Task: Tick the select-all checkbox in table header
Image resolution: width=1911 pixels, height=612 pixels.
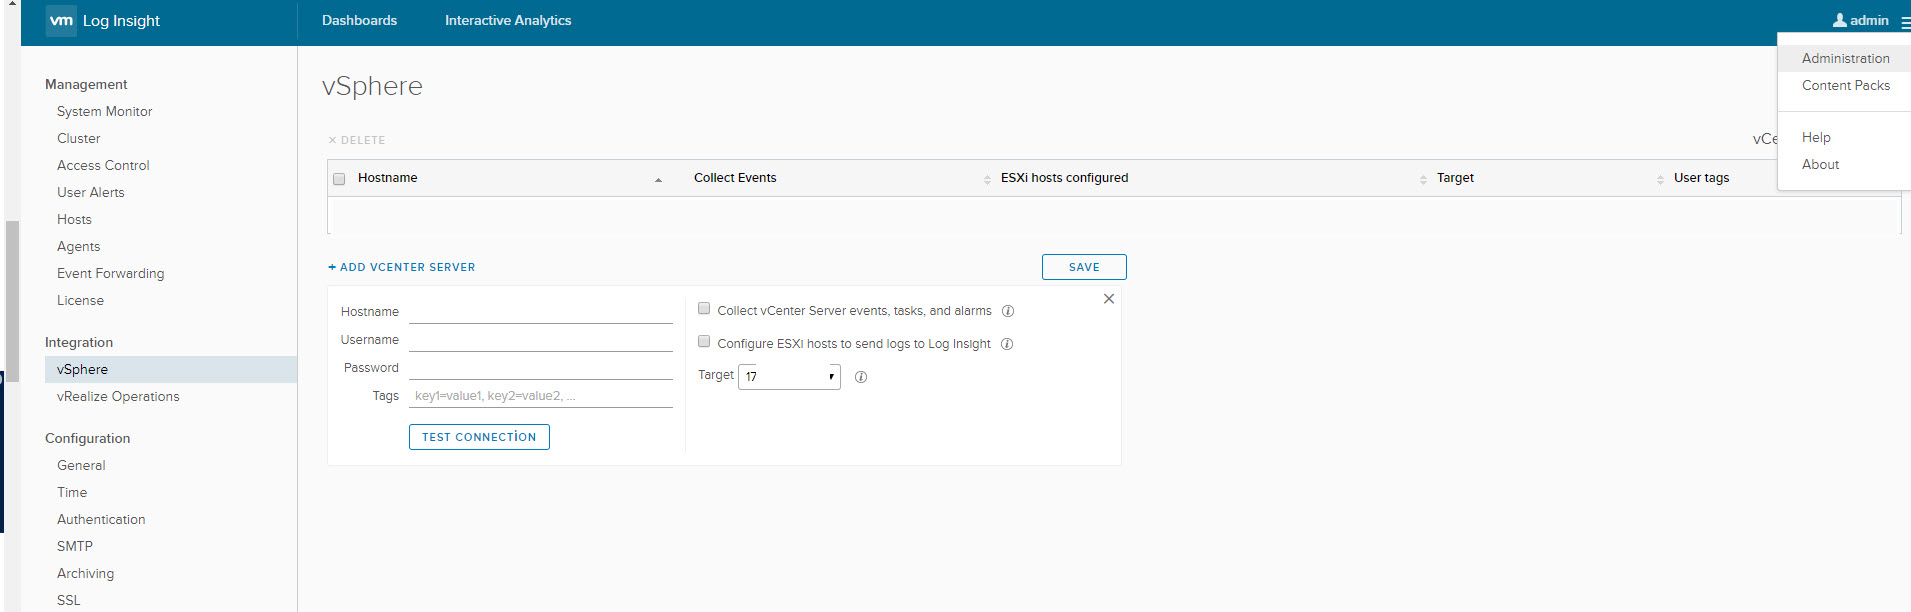Action: pos(339,179)
